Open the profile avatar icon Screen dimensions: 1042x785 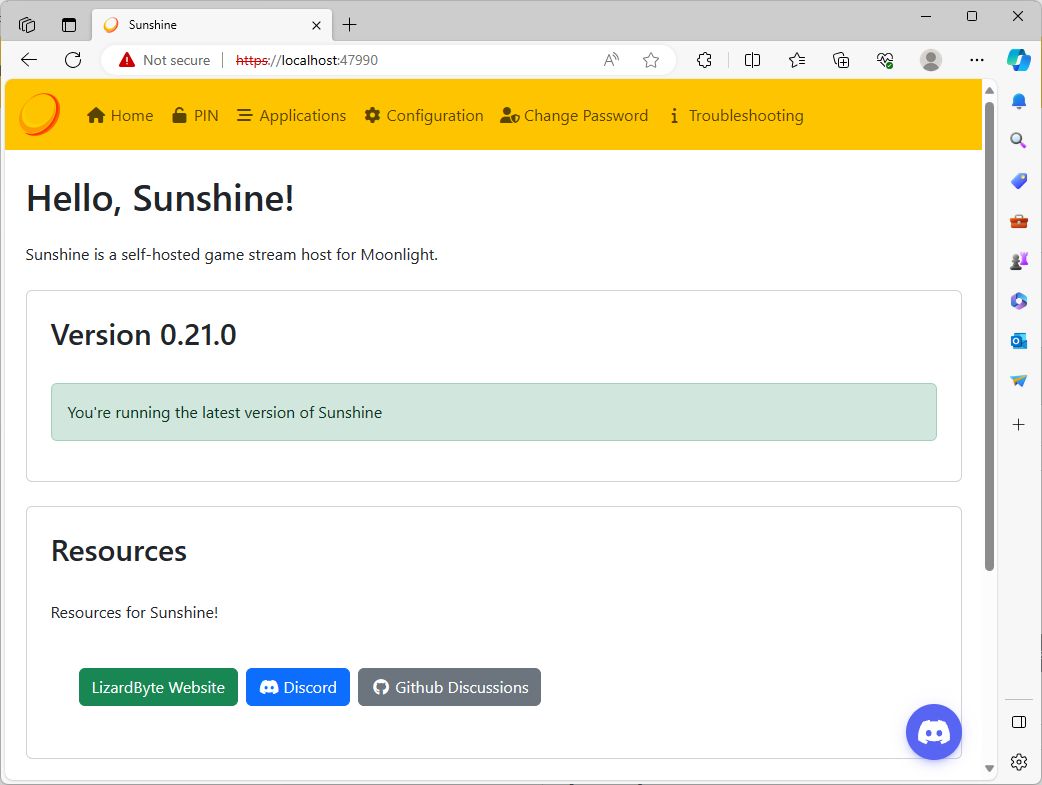(930, 60)
